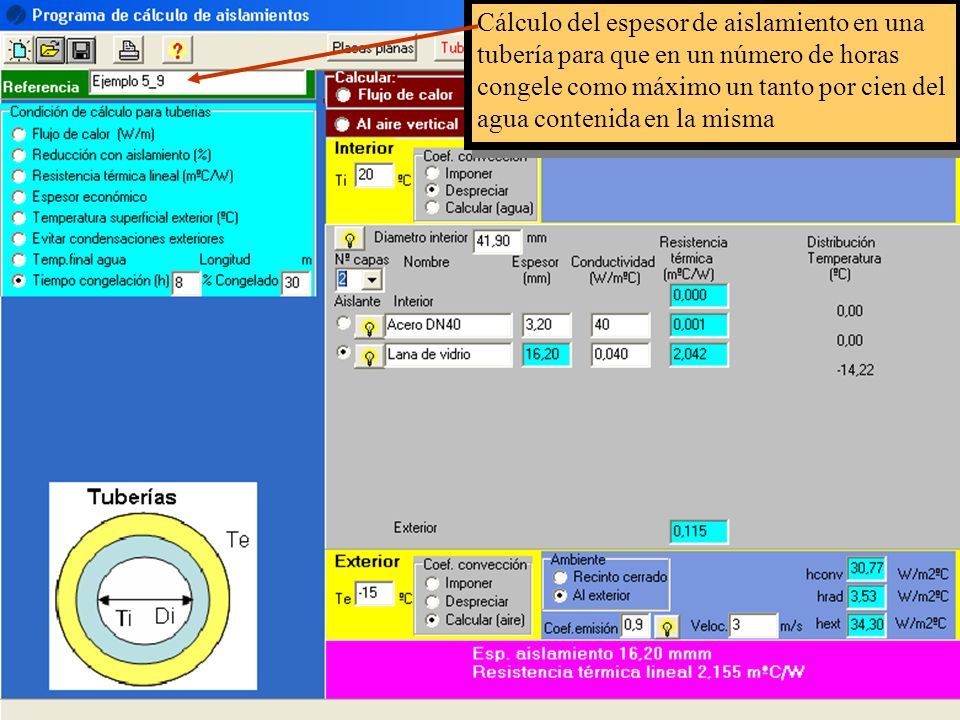Screen dimensions: 960x720
Task: Choose Despreciar for interior convection coefficient
Action: (432, 190)
